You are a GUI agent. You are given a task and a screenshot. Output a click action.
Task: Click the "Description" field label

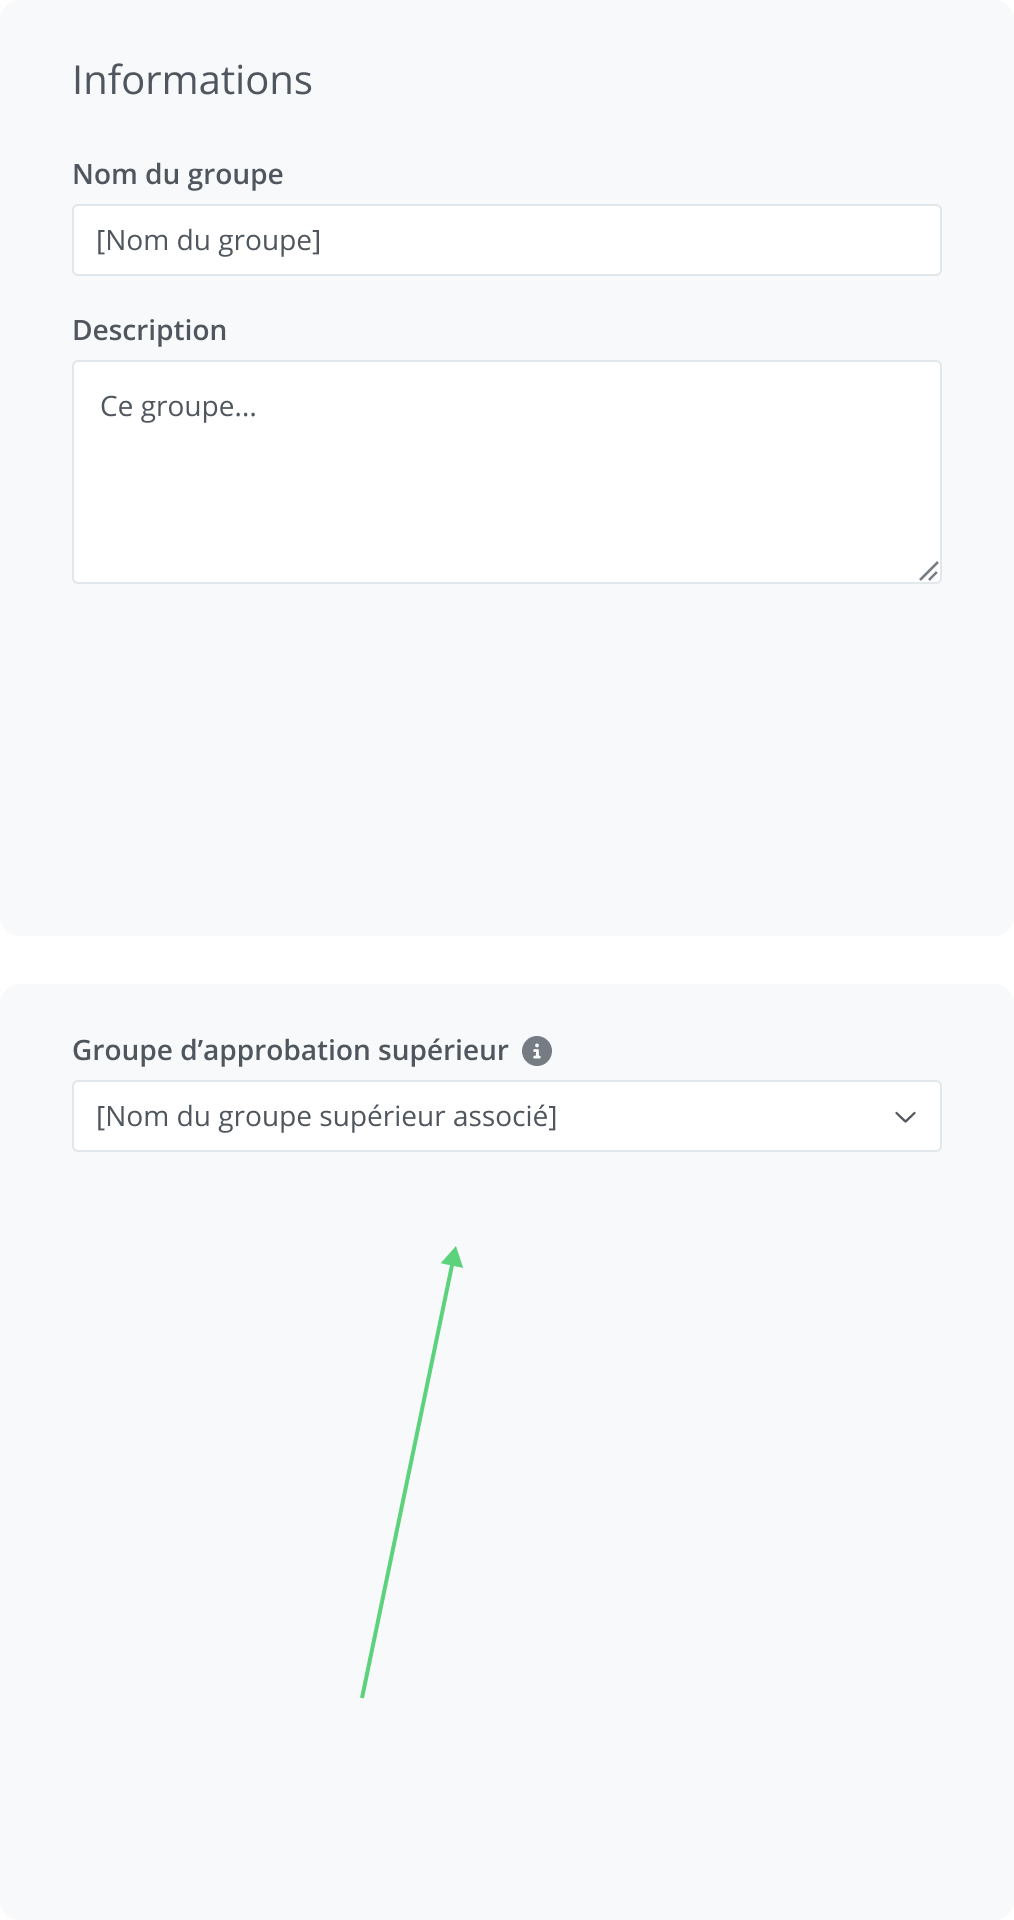point(150,330)
